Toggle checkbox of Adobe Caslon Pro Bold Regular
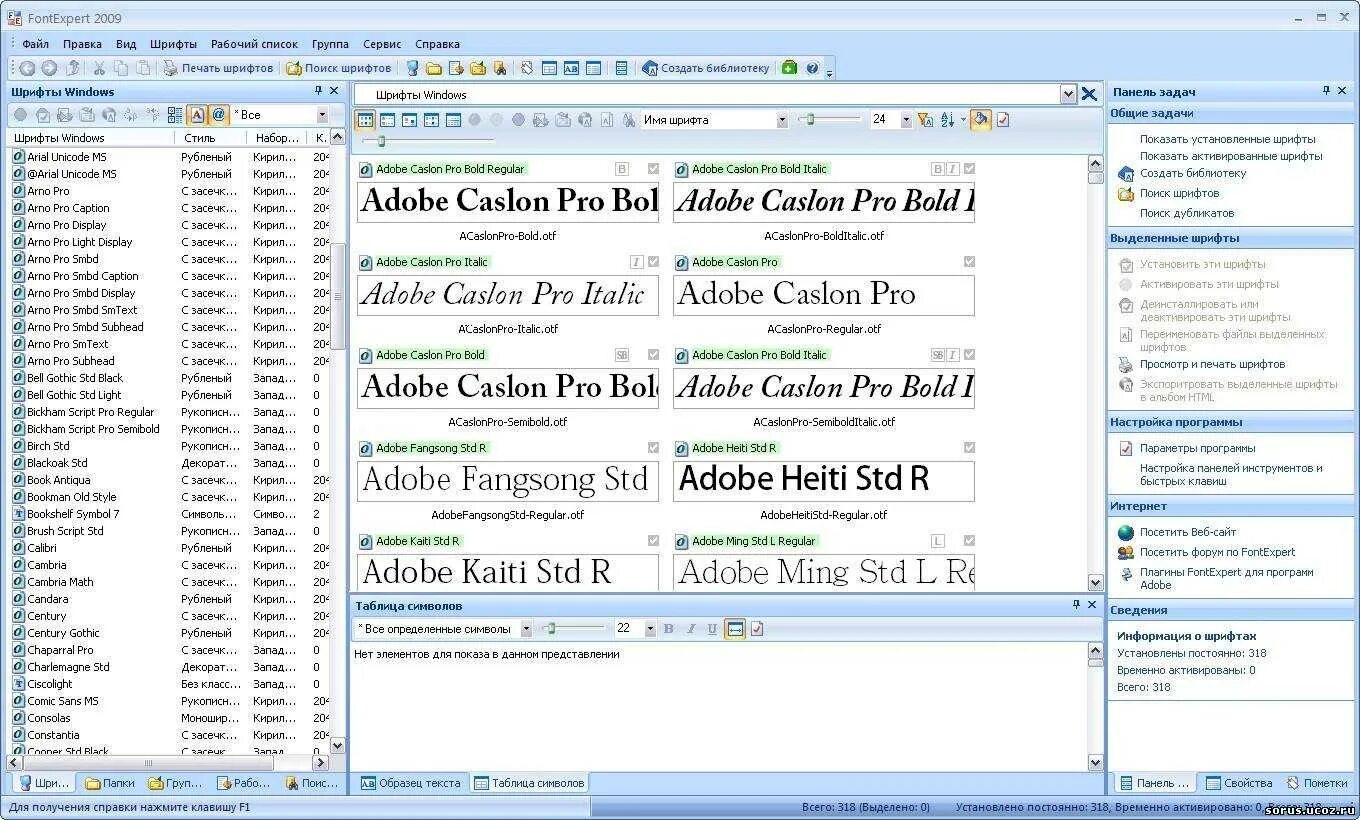 pyautogui.click(x=653, y=169)
